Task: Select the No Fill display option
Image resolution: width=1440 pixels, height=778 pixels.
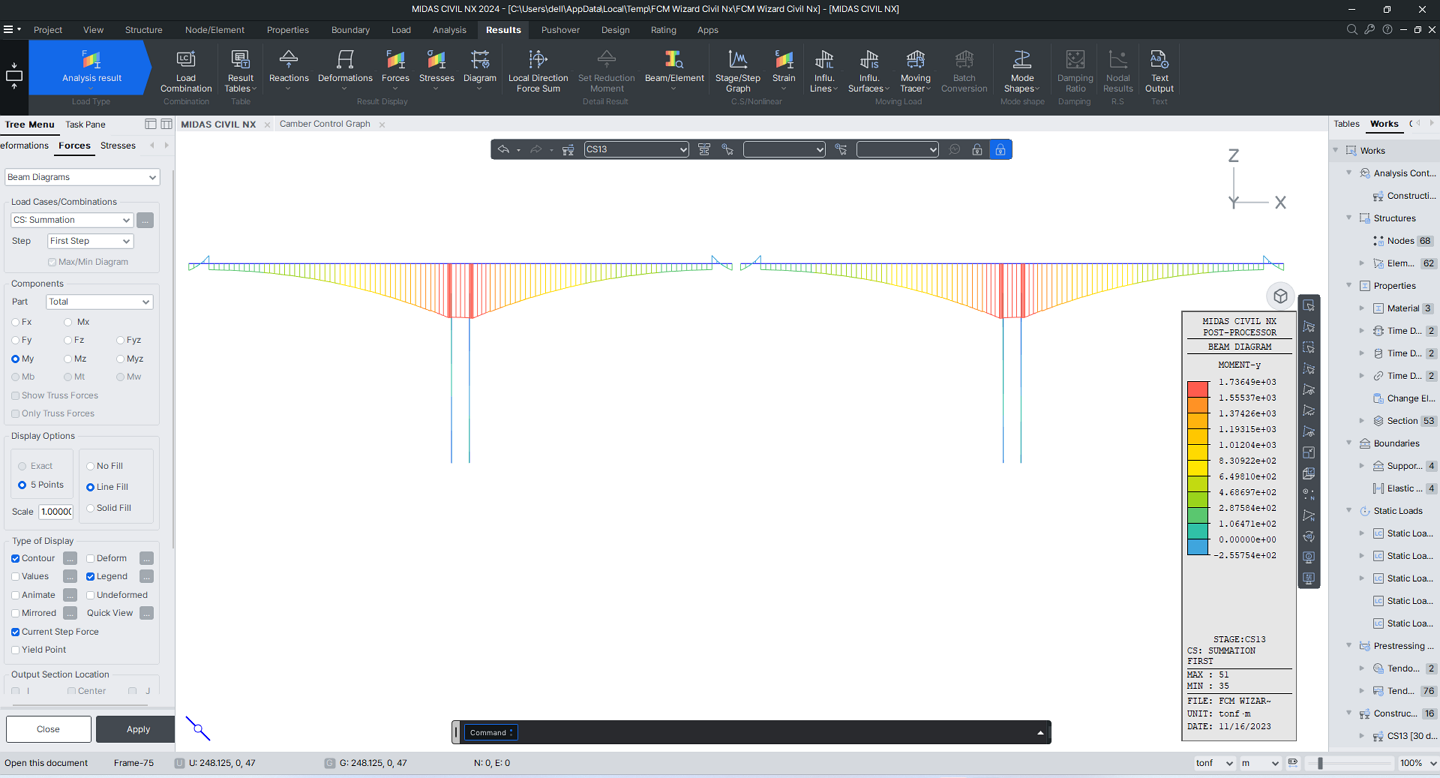Action: tap(90, 466)
